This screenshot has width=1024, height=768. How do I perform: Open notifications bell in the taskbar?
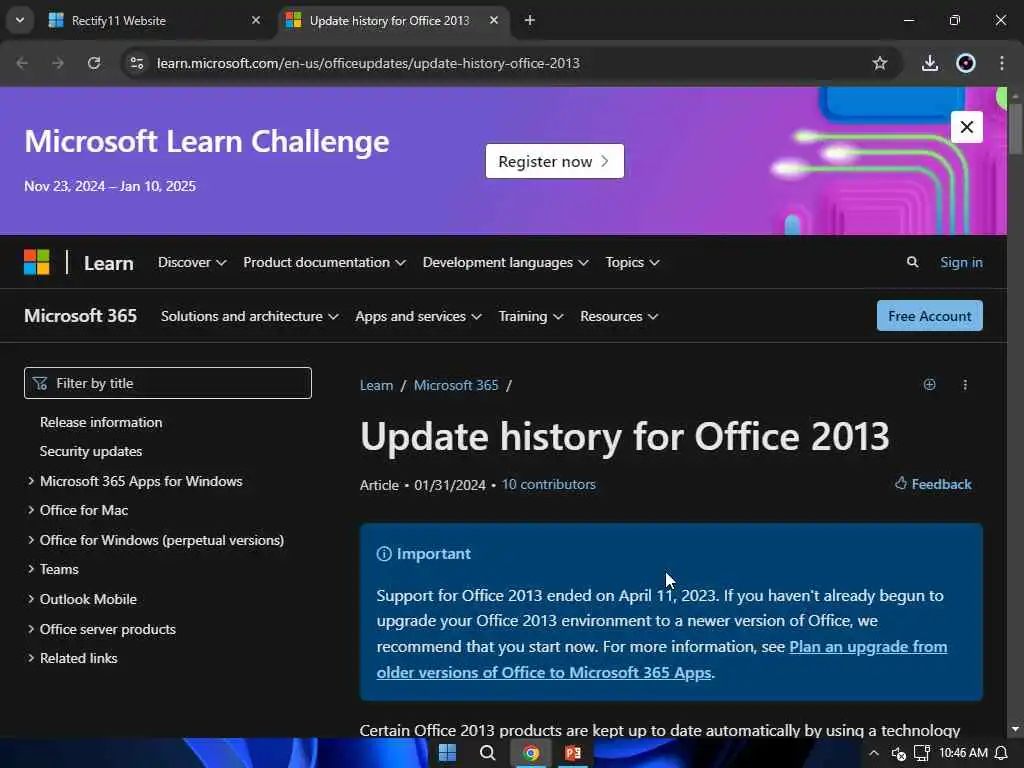click(1001, 753)
